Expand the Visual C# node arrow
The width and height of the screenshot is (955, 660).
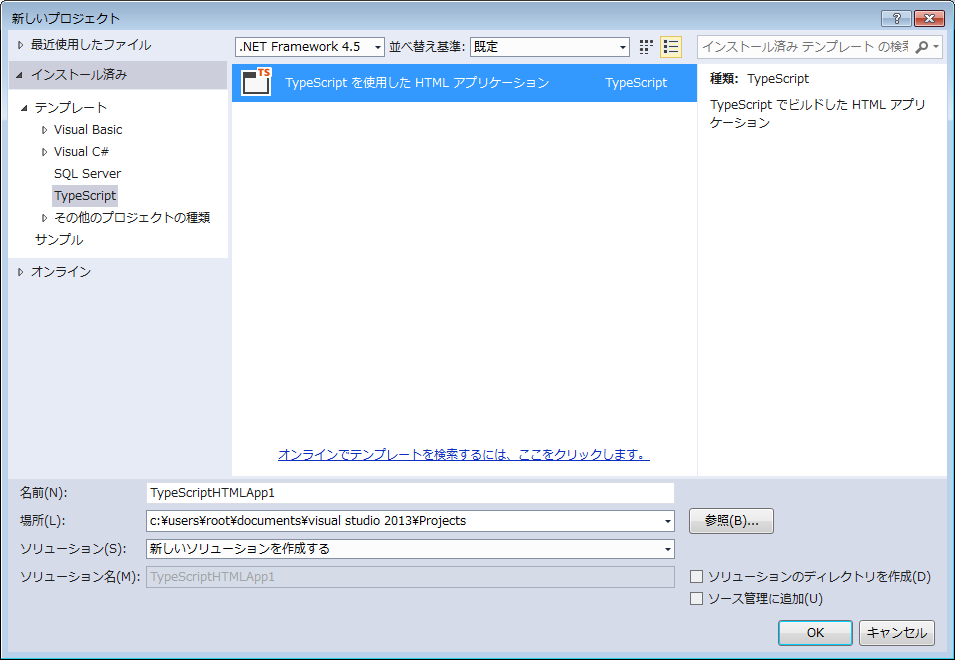coord(44,152)
